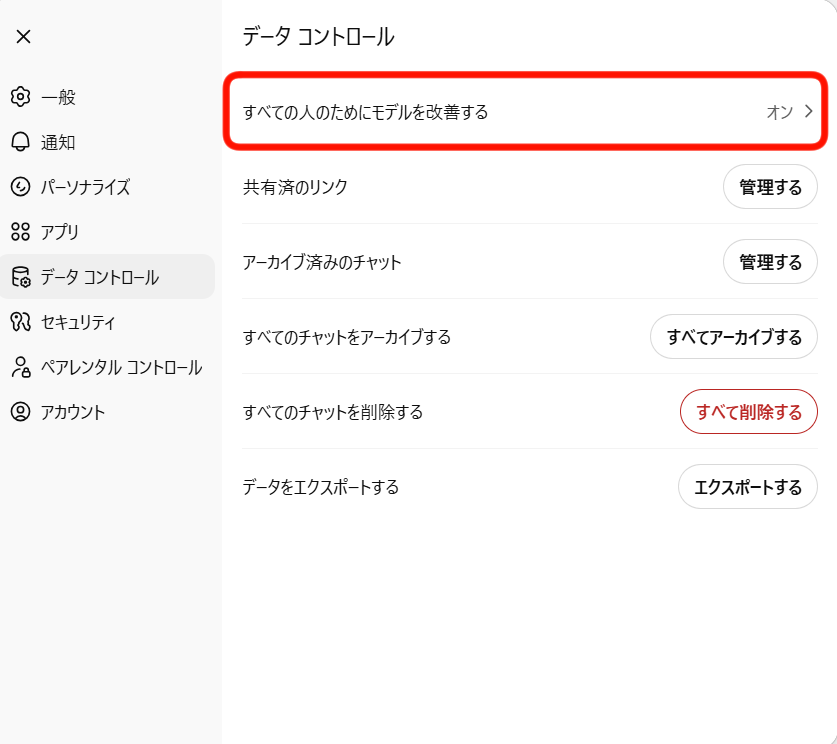Close the settings dialog with the X
This screenshot has width=837, height=744.
(x=23, y=37)
